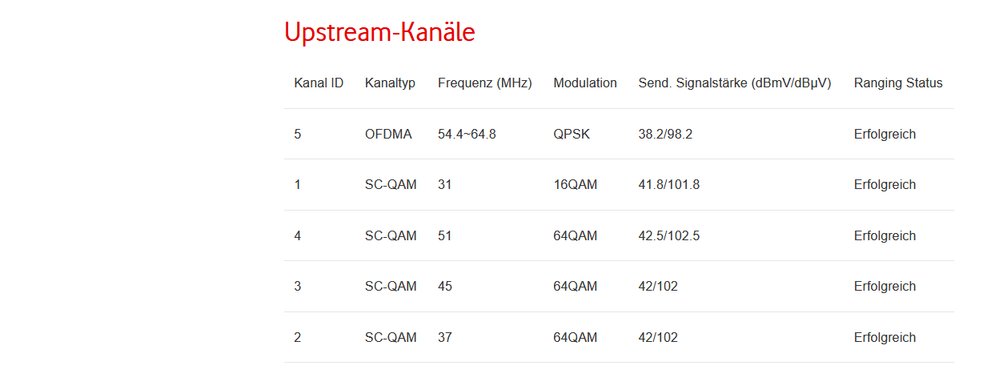Select the 16QAM modulation cell

pyautogui.click(x=574, y=185)
